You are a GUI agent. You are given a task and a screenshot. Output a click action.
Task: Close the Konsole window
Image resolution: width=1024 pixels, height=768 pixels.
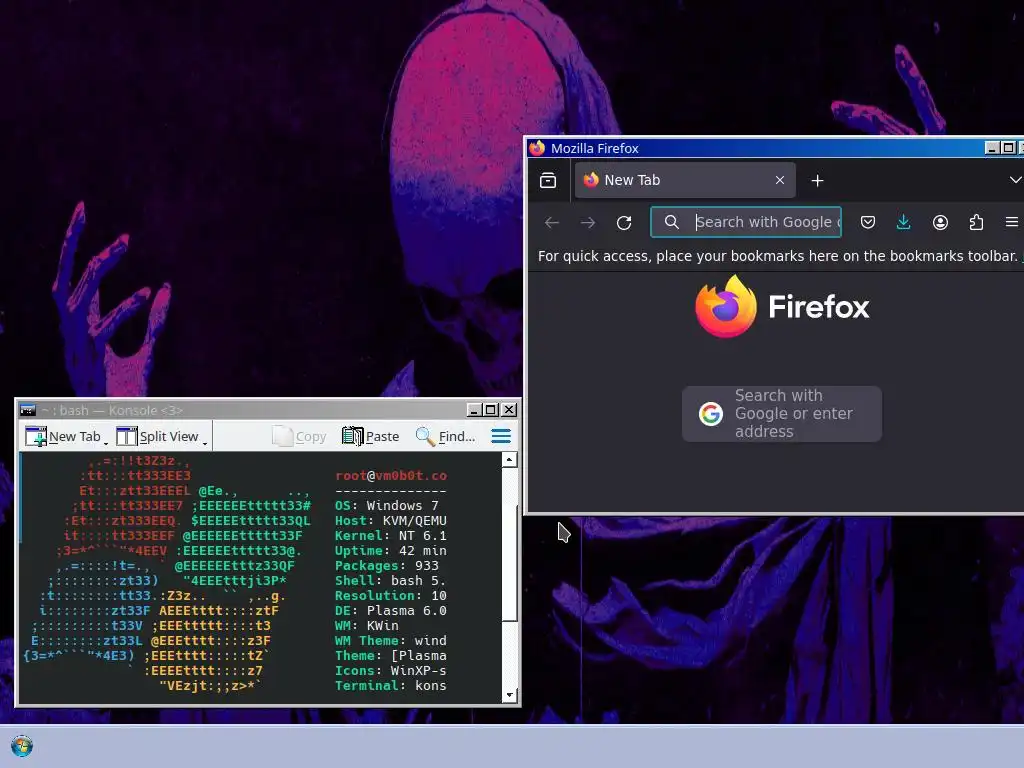pyautogui.click(x=509, y=410)
